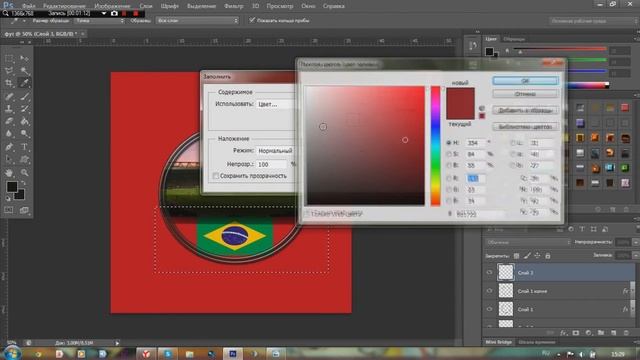Click Библиотеки цветов button

525,127
